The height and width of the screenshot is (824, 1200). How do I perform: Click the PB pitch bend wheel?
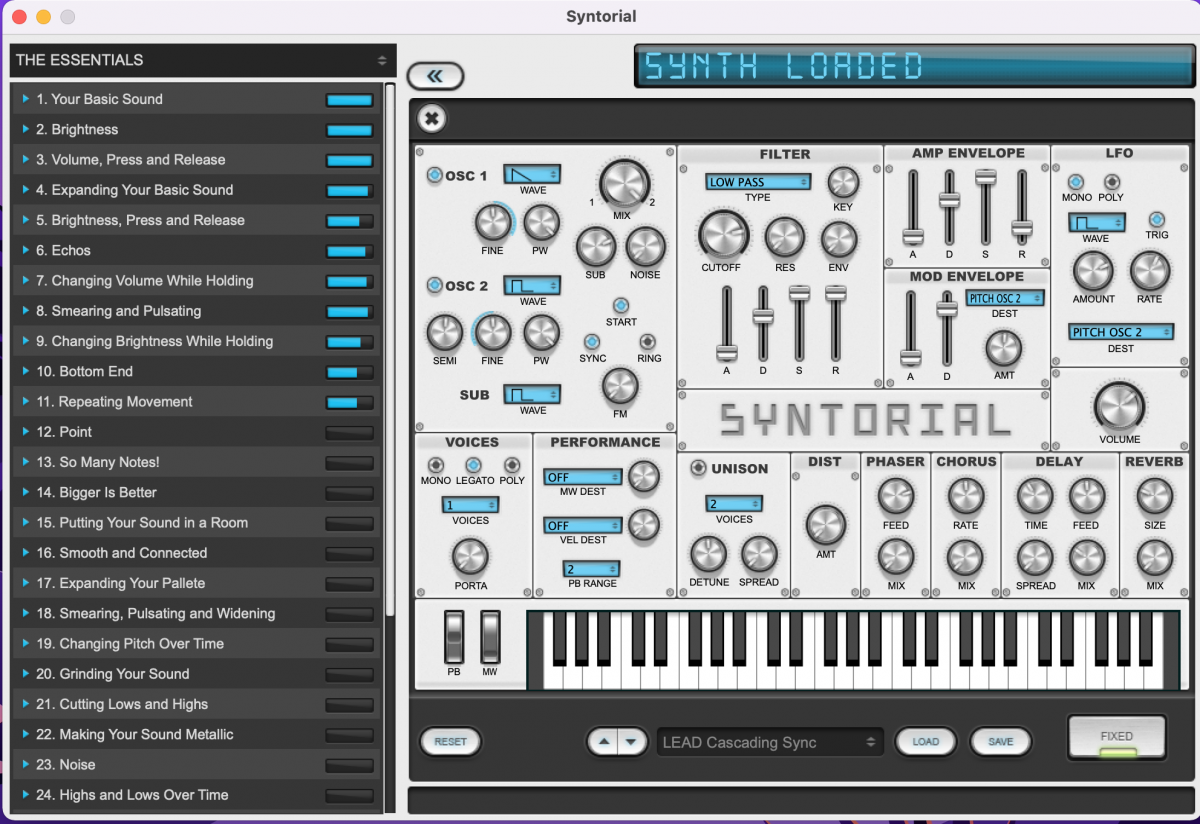[455, 636]
